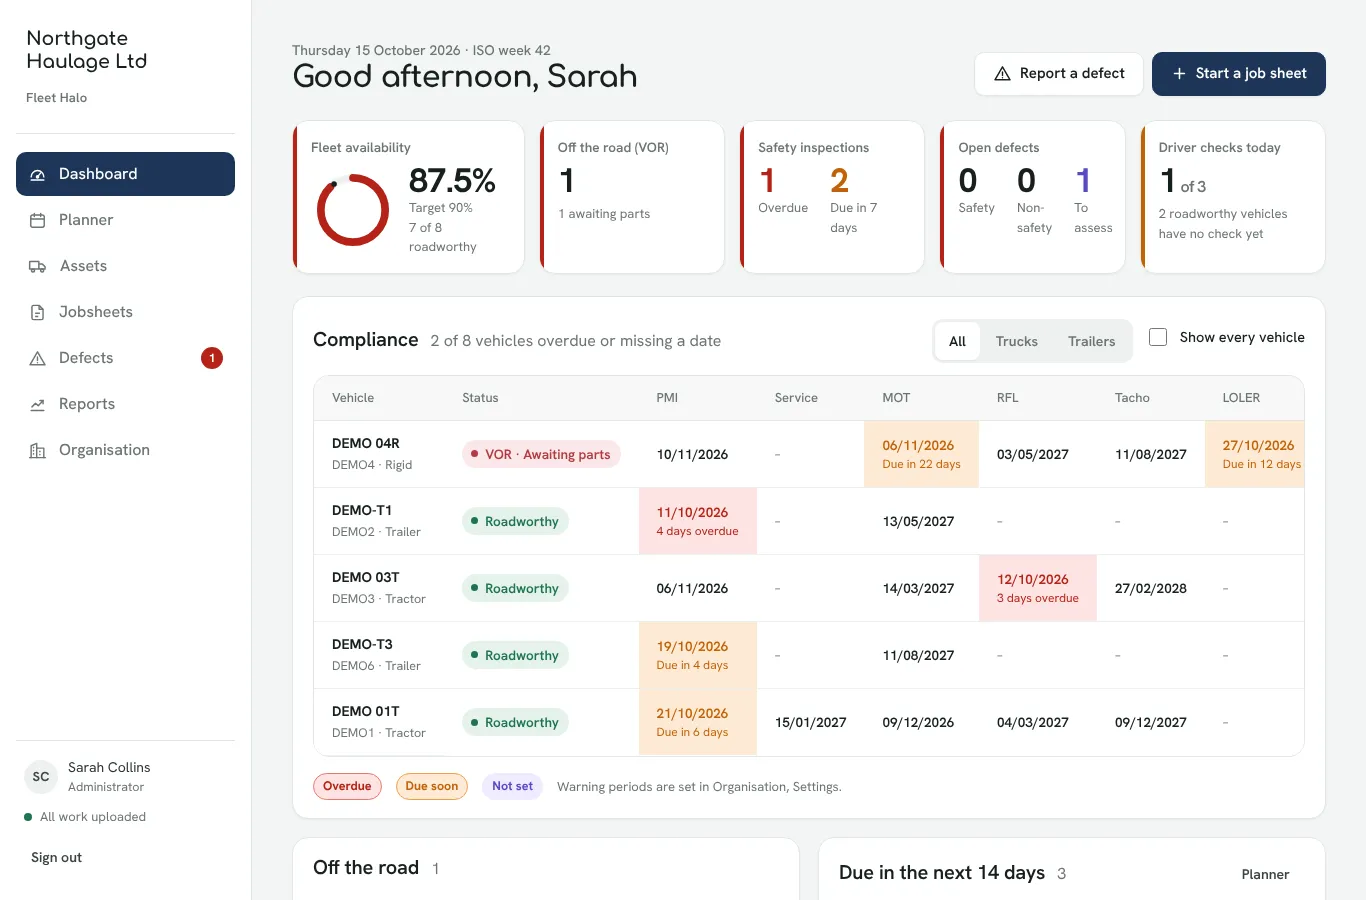Go to Jobsheets in sidebar
The width and height of the screenshot is (1366, 900).
point(125,312)
